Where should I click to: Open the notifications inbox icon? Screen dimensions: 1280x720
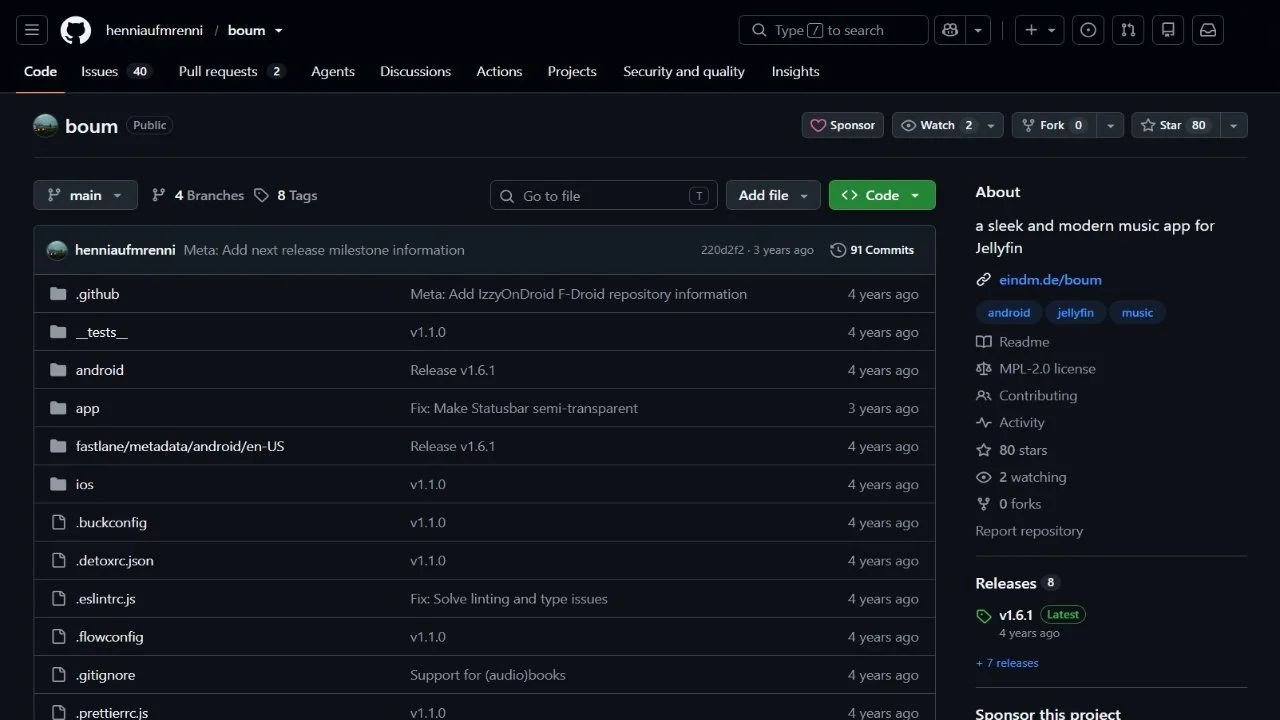pos(1208,30)
